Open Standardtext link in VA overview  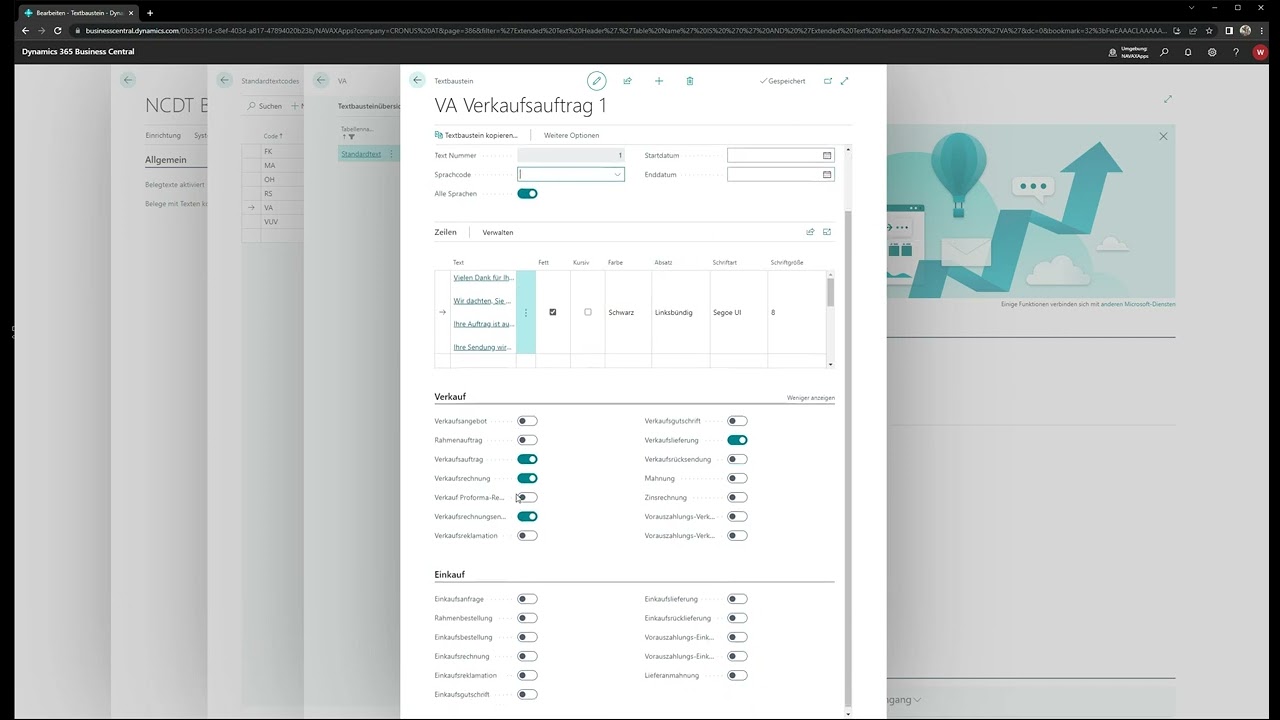[x=361, y=154]
